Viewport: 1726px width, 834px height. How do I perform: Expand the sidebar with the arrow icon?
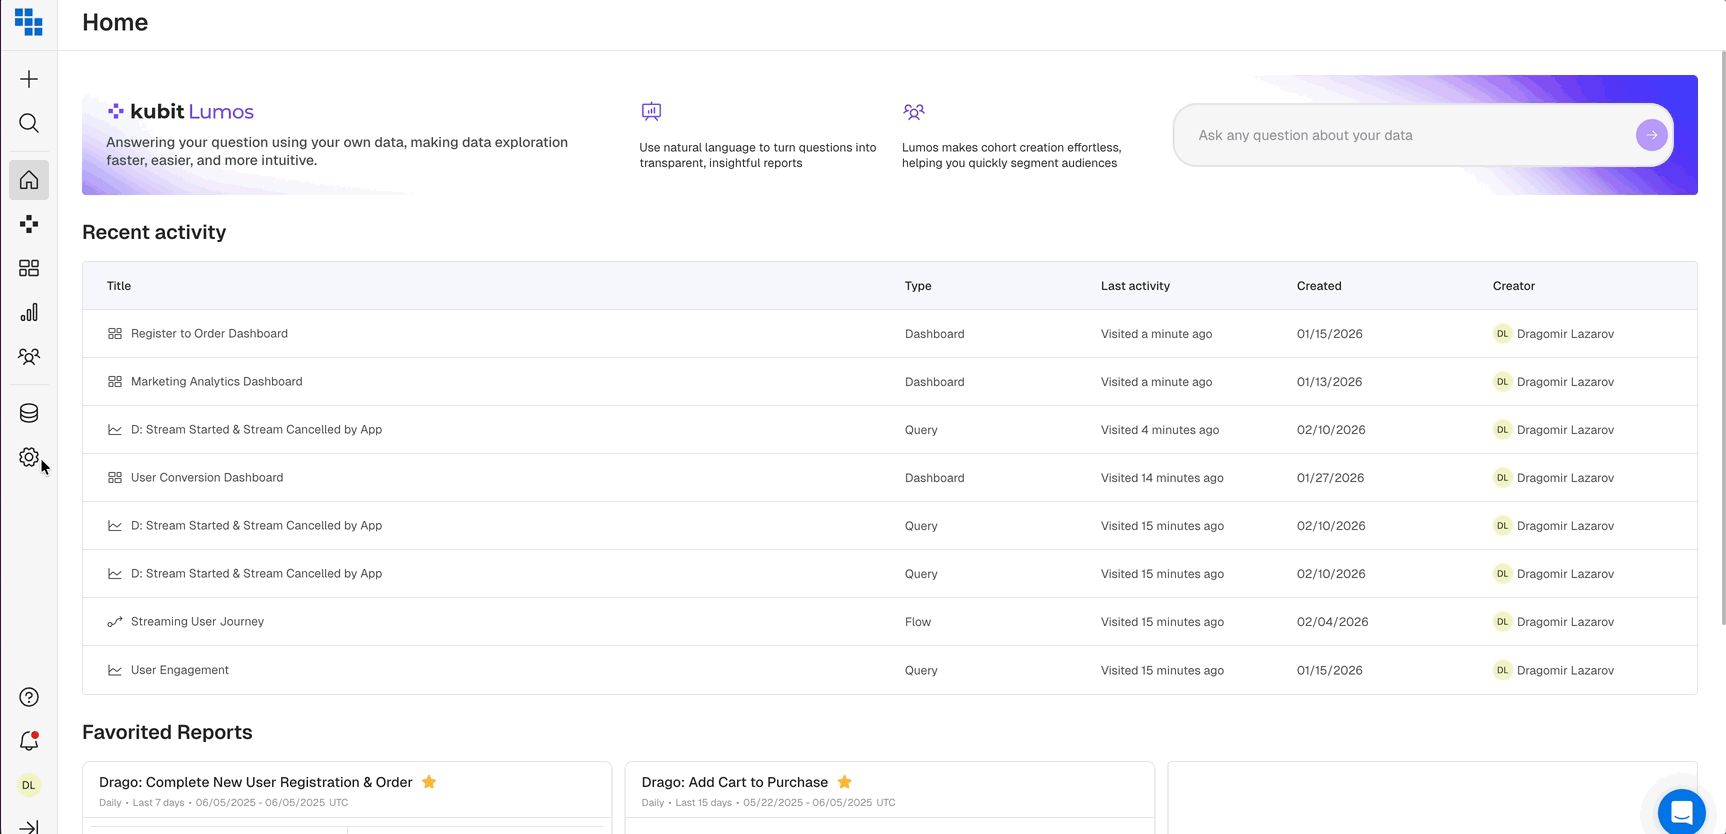click(29, 826)
